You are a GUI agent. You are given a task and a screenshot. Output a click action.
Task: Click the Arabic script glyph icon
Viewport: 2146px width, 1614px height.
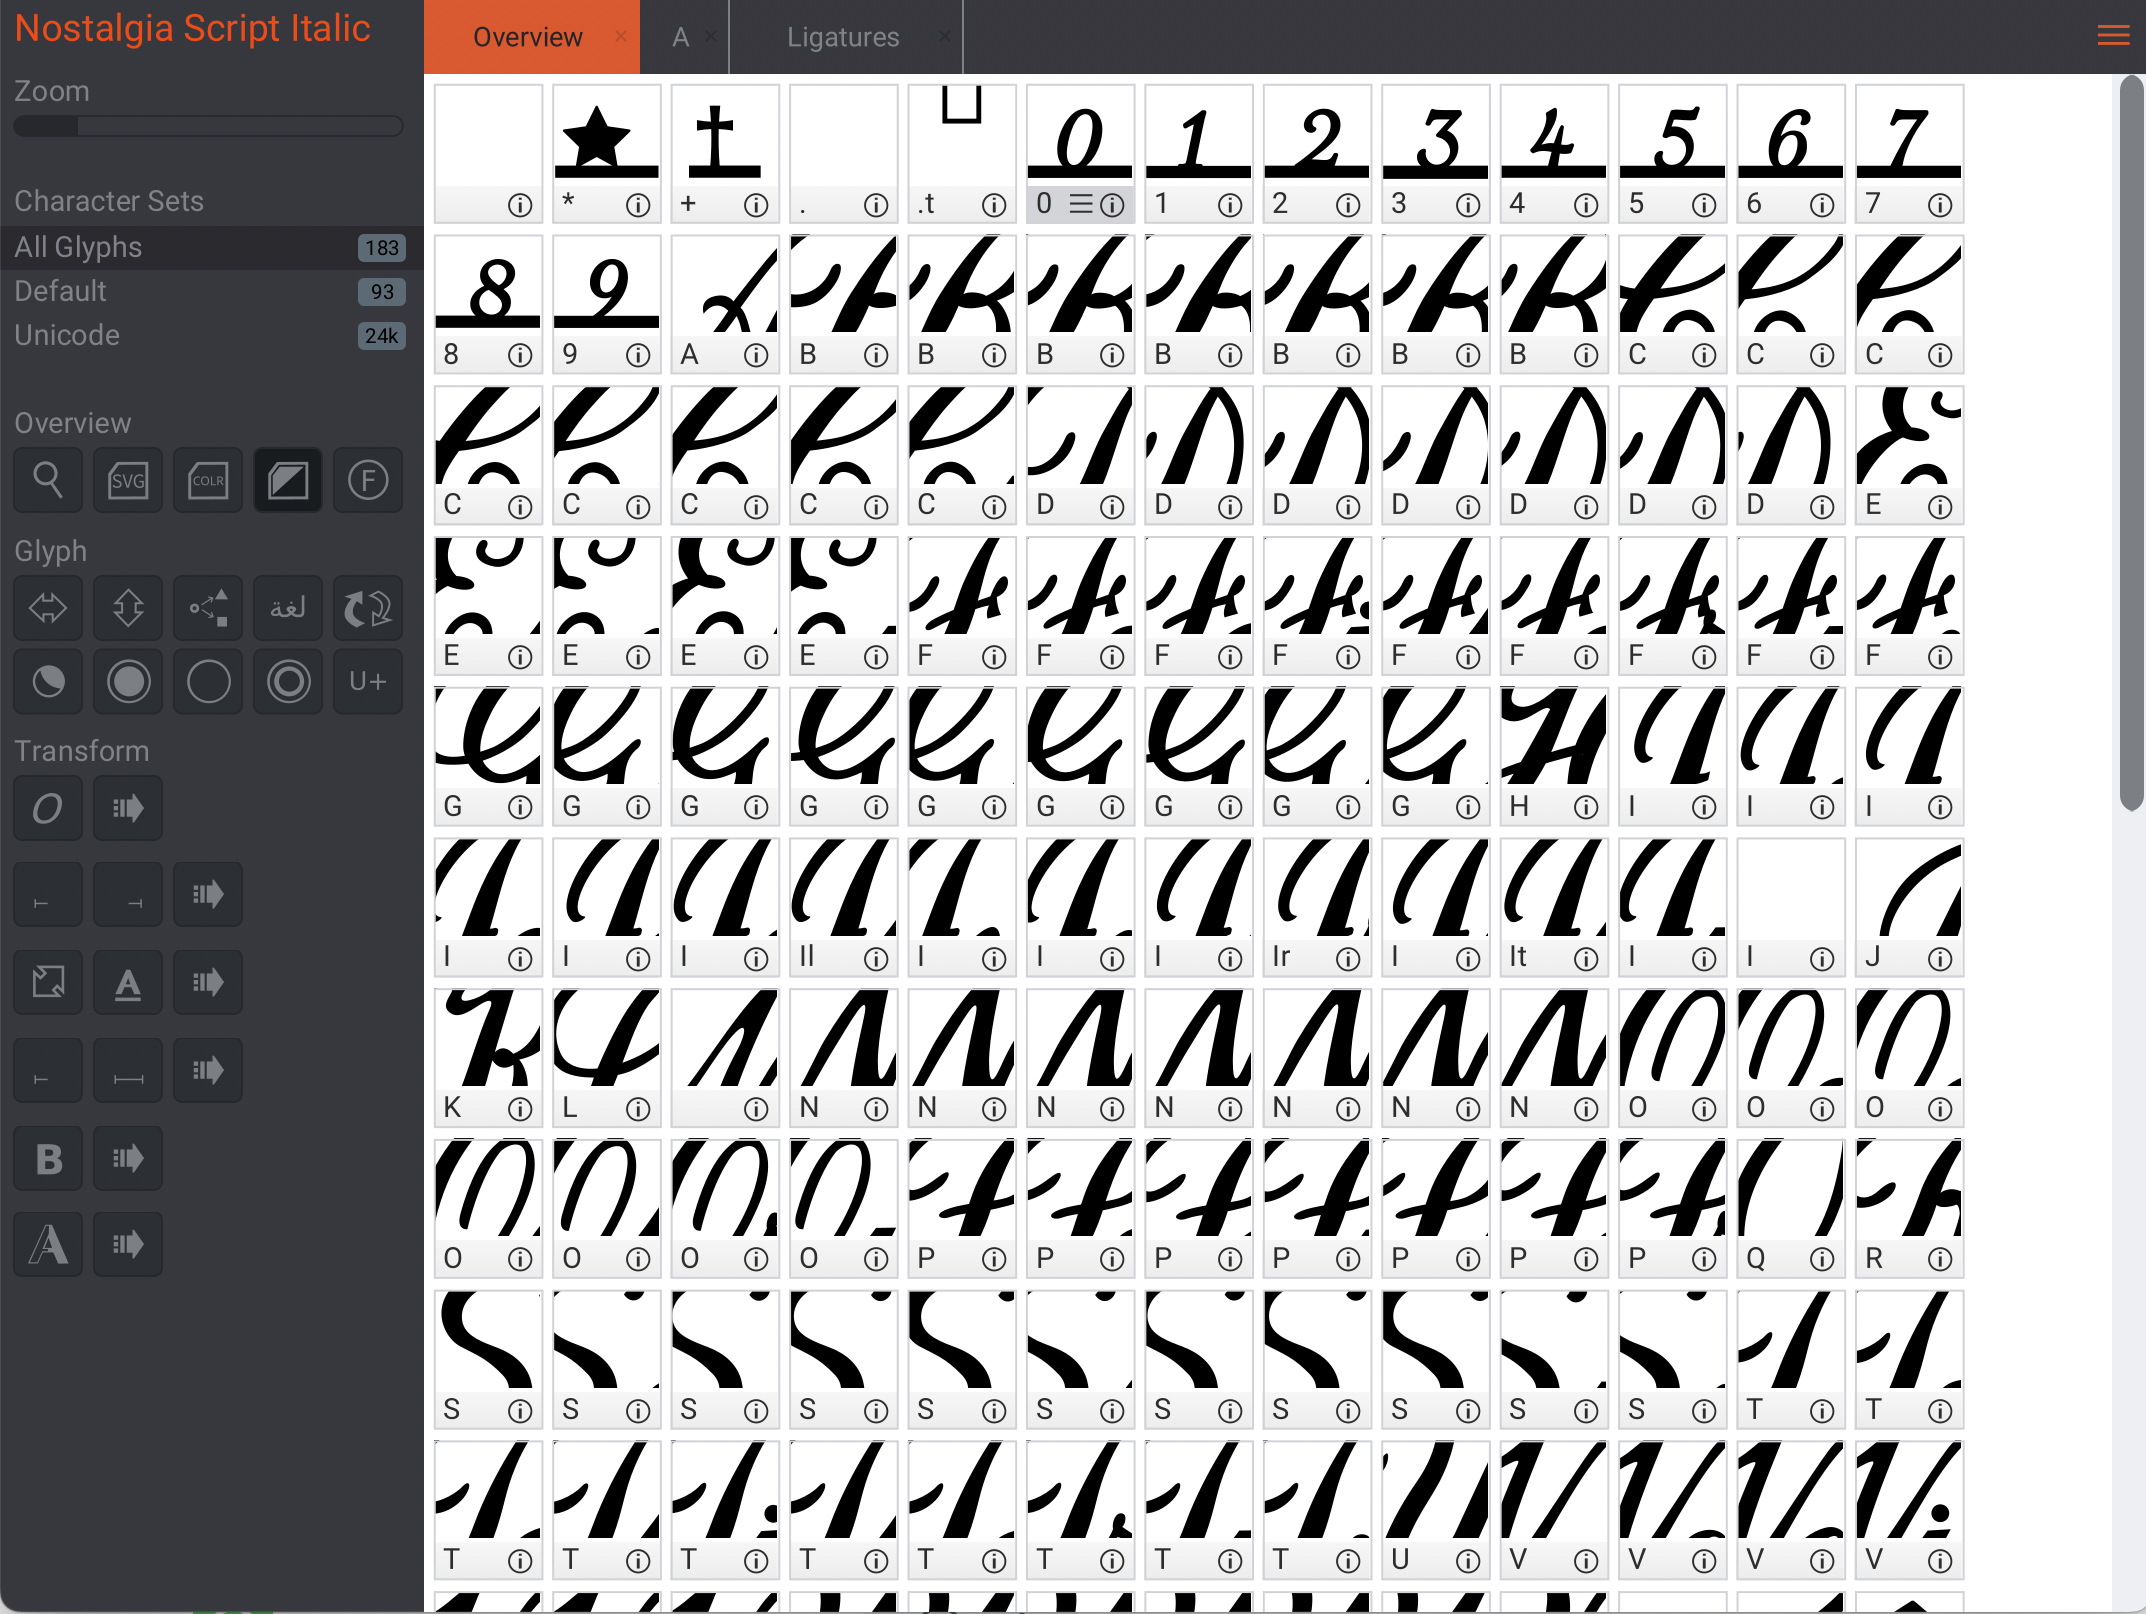[x=288, y=607]
